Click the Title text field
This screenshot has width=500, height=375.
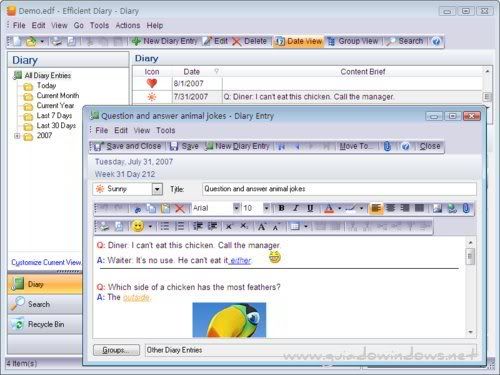pos(339,189)
